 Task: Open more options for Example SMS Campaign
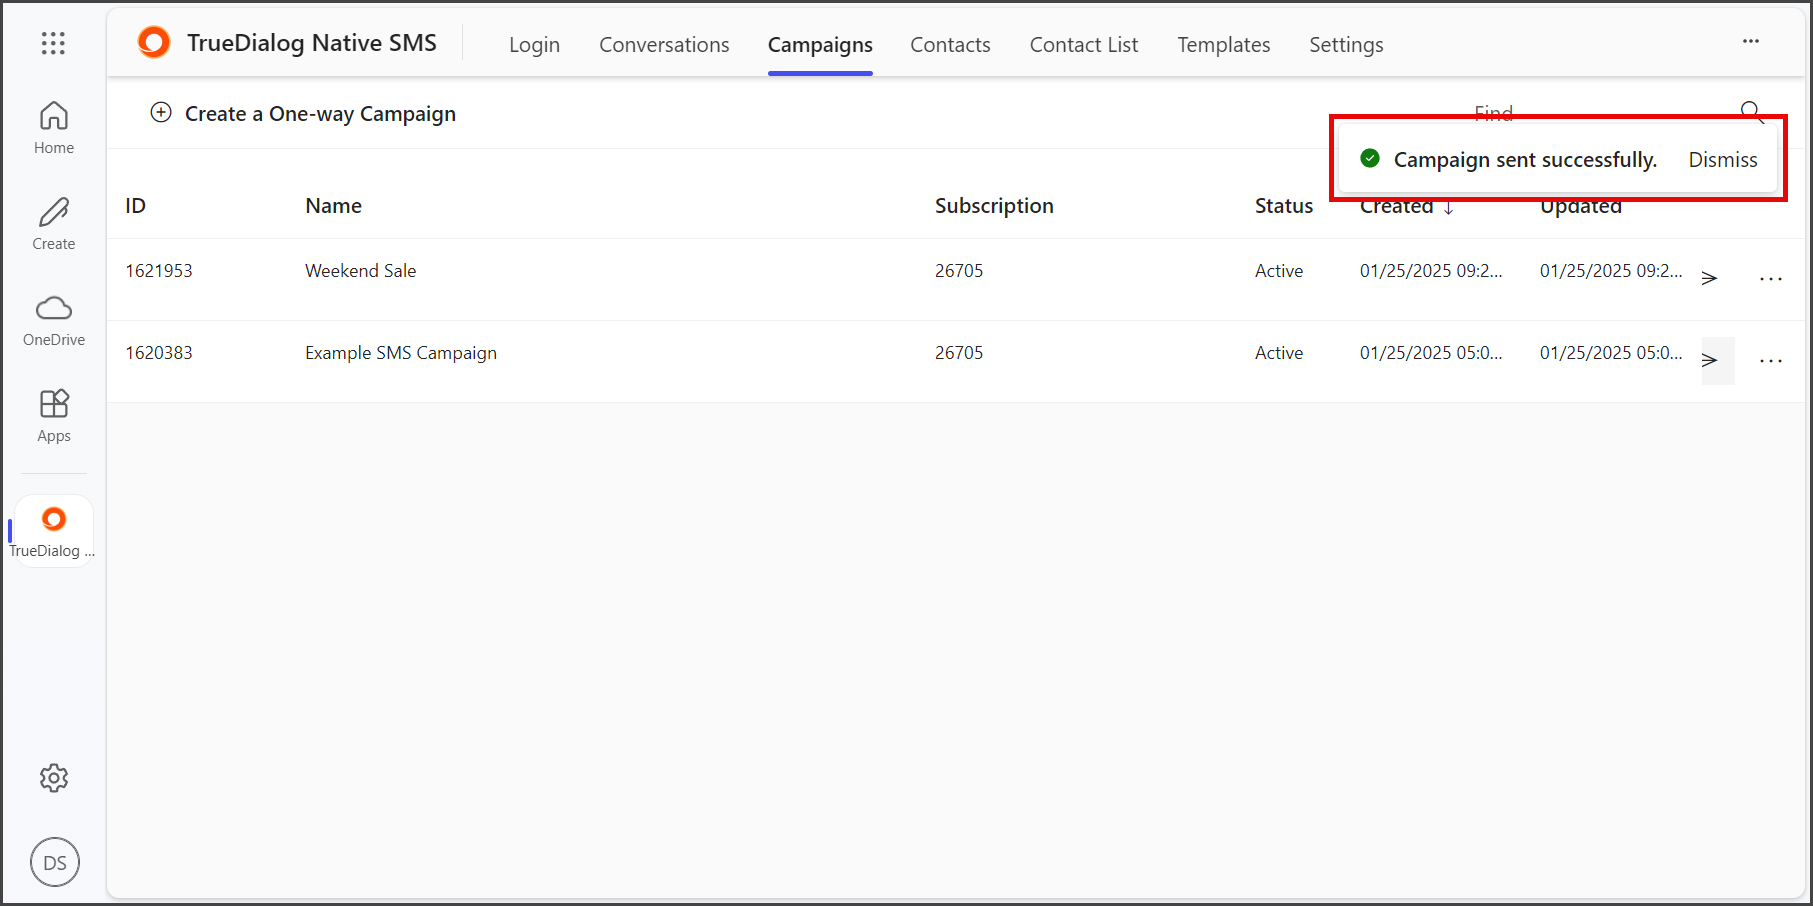[x=1771, y=361]
